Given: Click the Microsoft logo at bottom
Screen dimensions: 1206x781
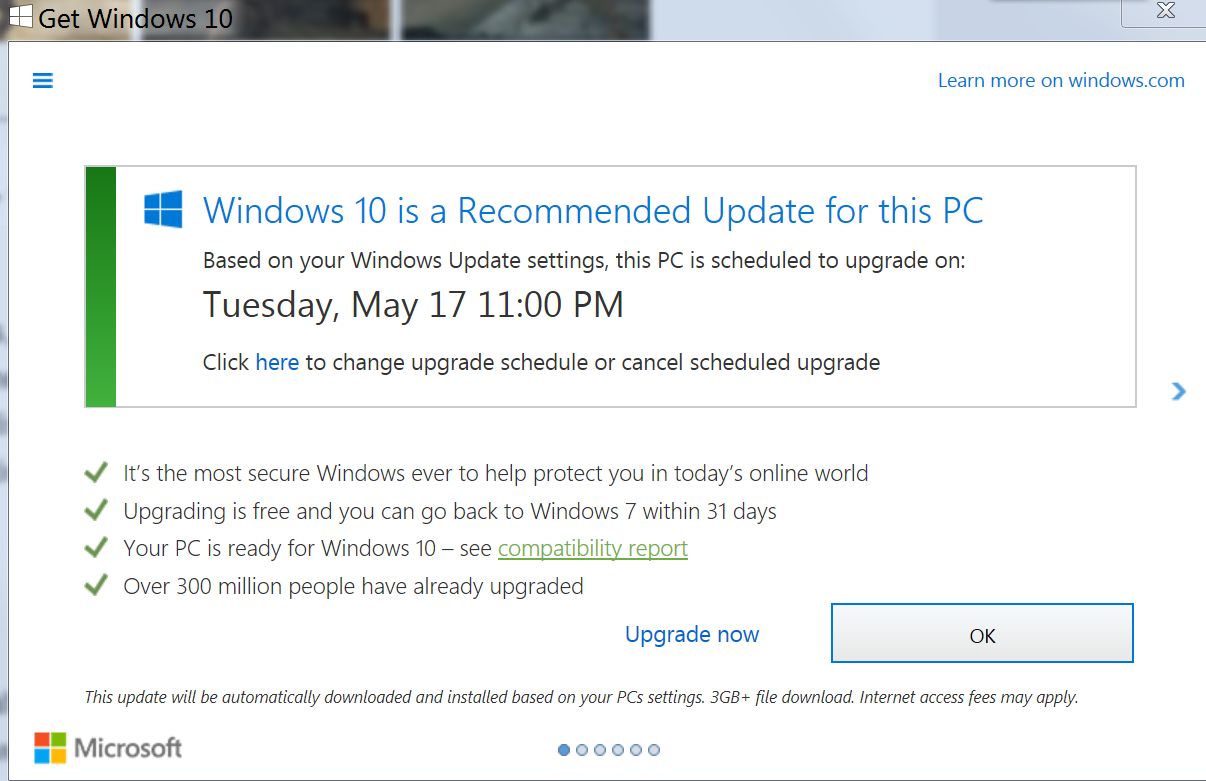Looking at the screenshot, I should (108, 747).
